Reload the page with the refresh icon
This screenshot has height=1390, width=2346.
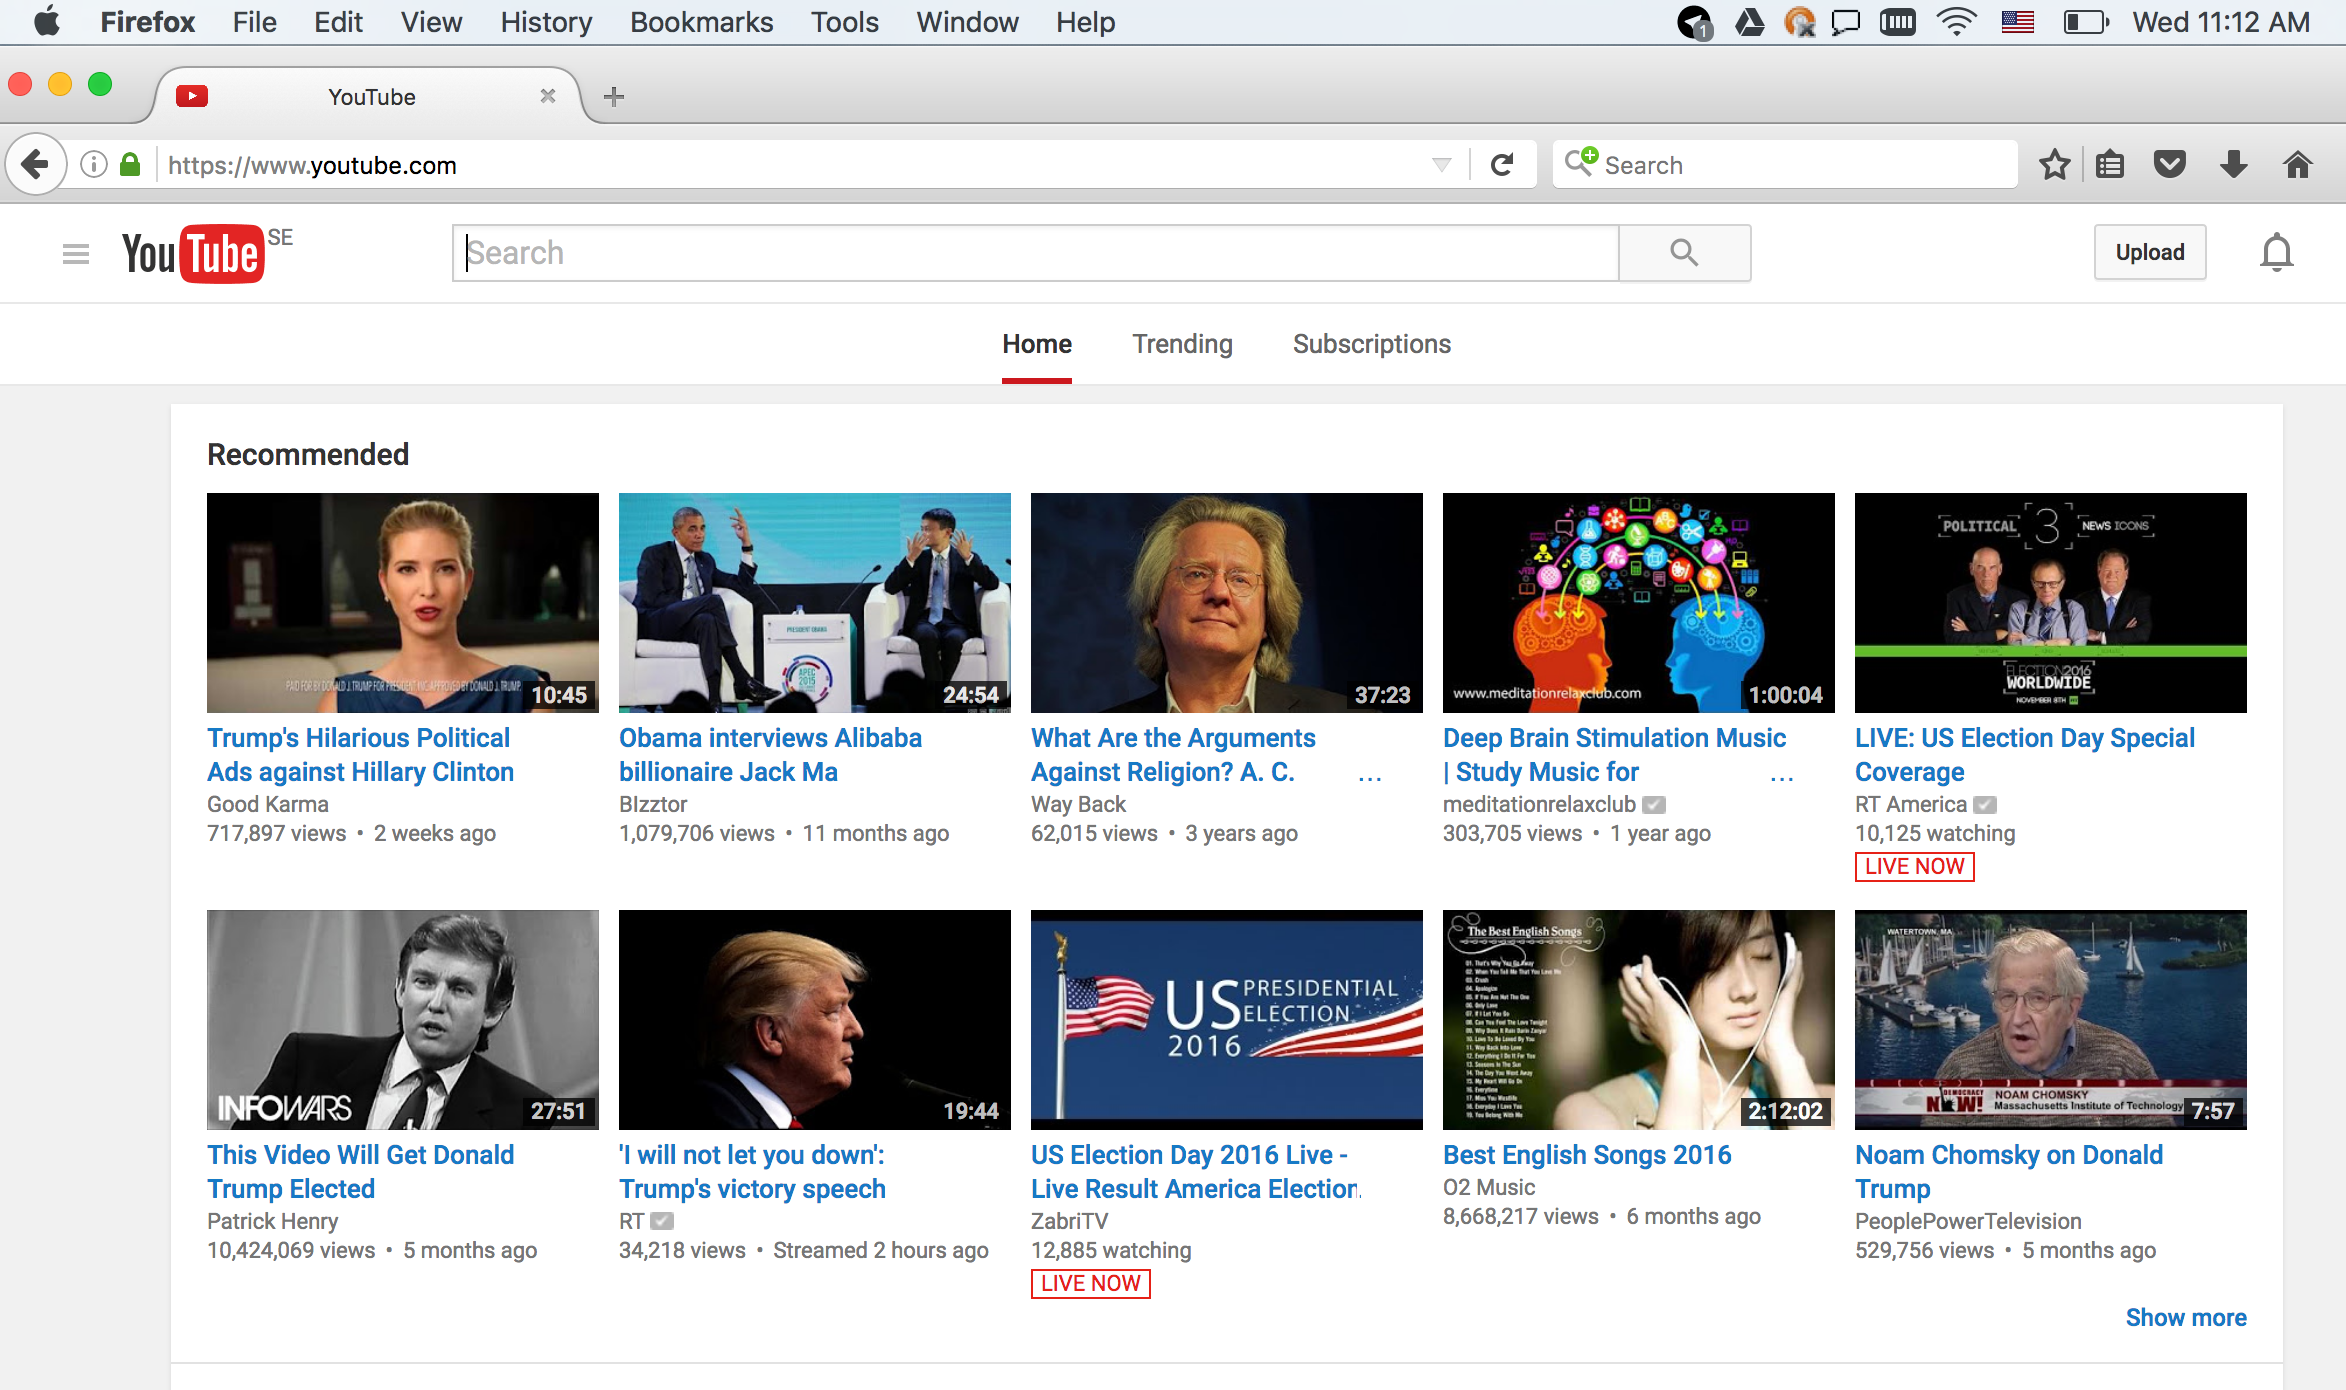tap(1502, 165)
